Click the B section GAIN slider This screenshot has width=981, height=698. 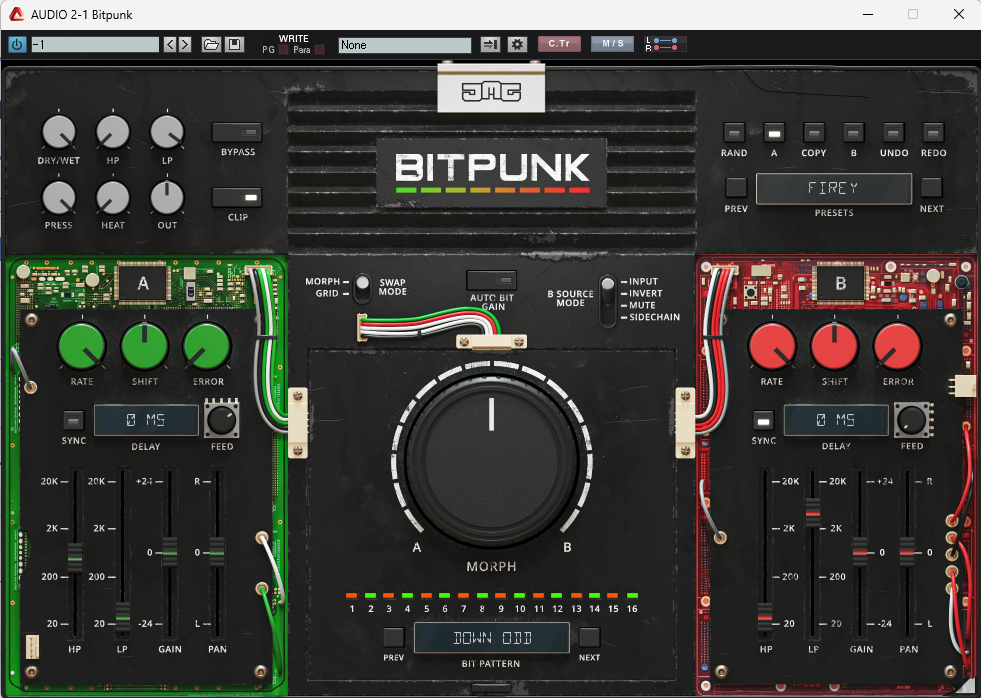[x=860, y=552]
